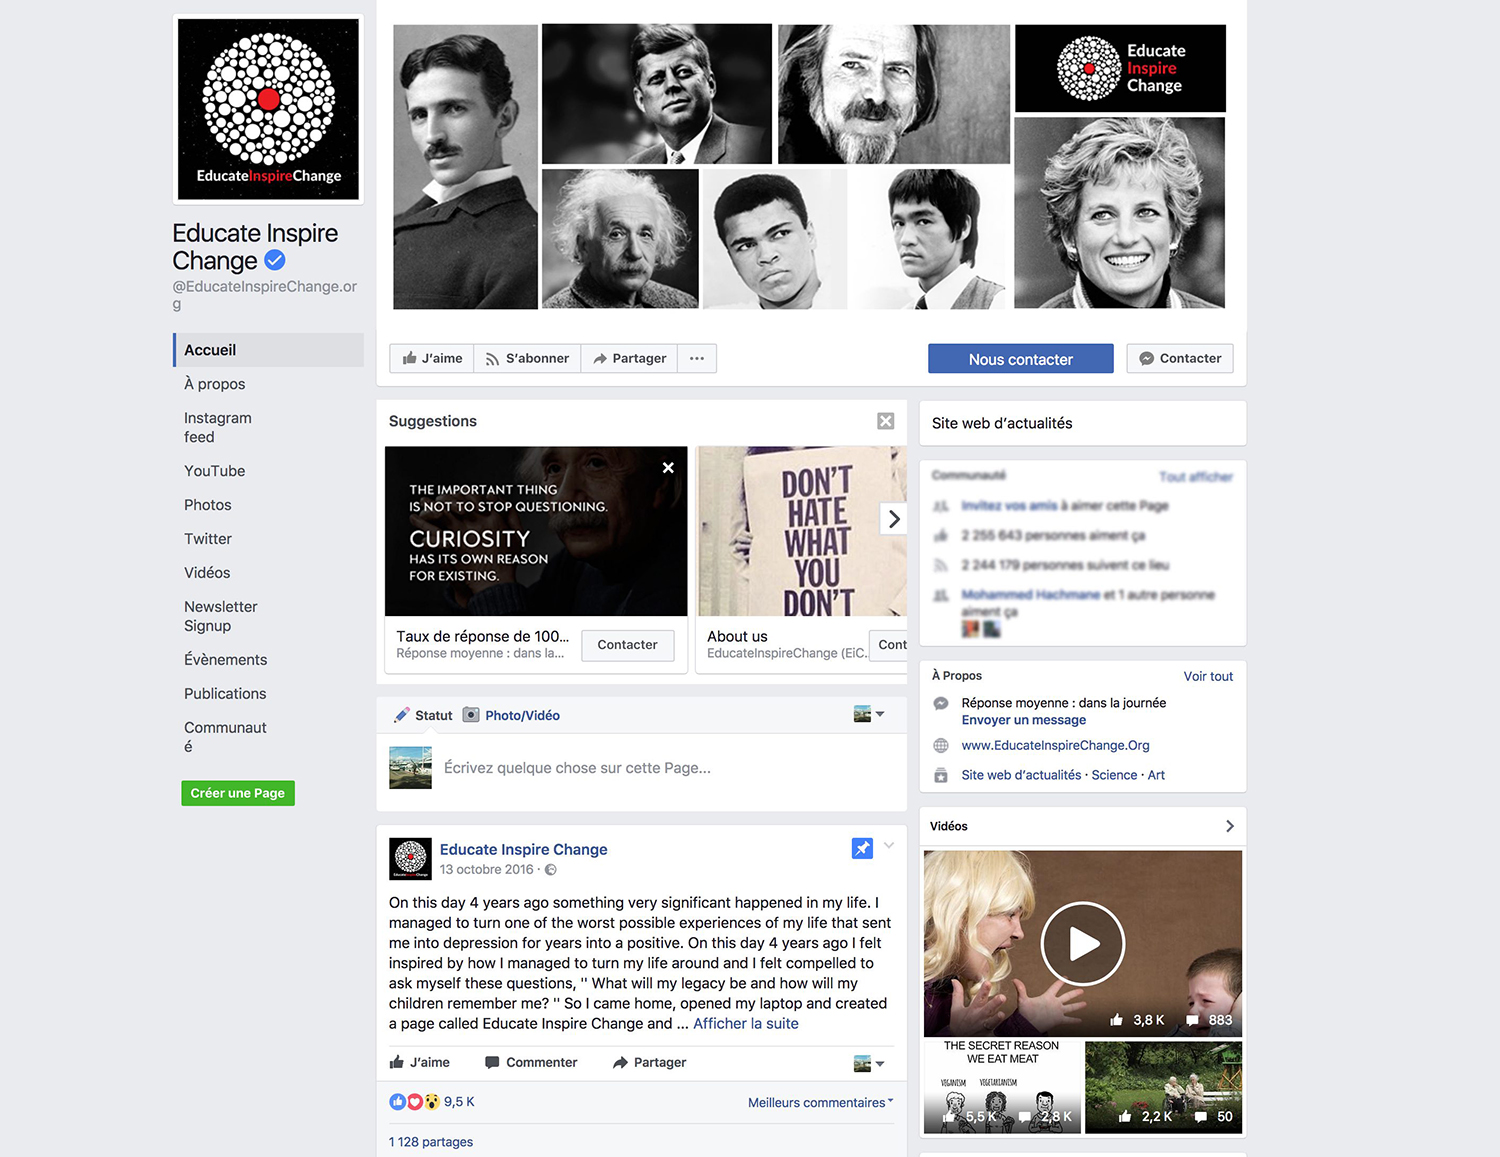Image resolution: width=1500 pixels, height=1157 pixels.
Task: Click Contacter on the response rate card
Action: (627, 645)
